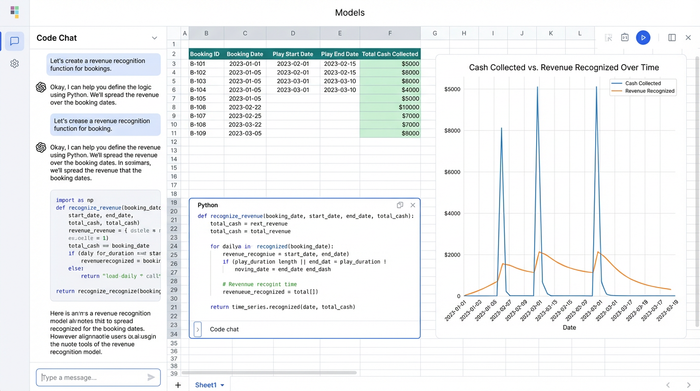The width and height of the screenshot is (700, 391).
Task: Click the message input field
Action: click(x=98, y=377)
